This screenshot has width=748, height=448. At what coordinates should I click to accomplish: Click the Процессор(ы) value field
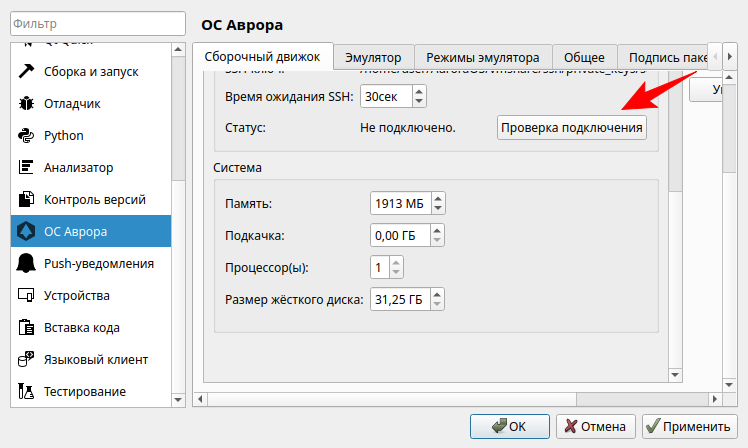380,267
